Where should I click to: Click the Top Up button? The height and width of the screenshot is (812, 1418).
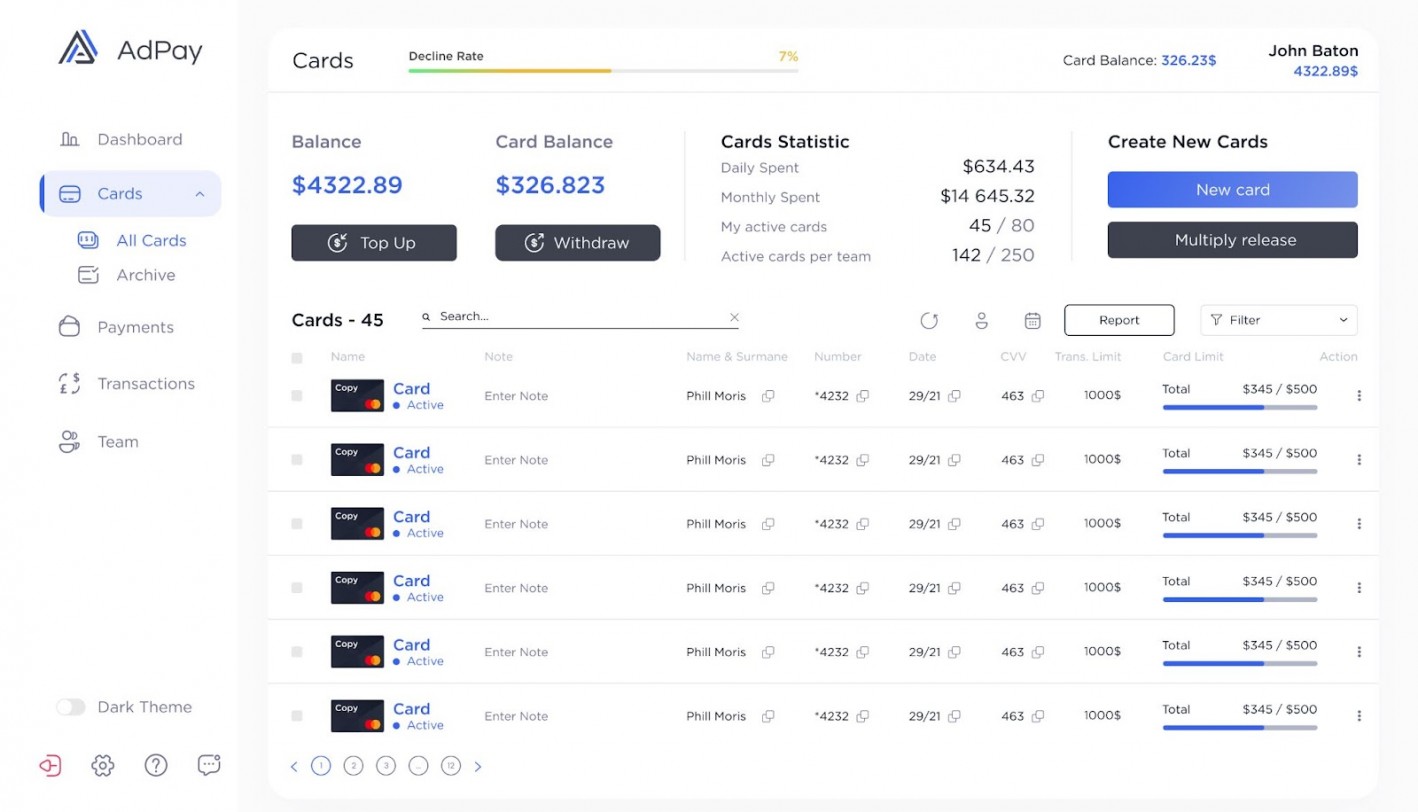374,243
